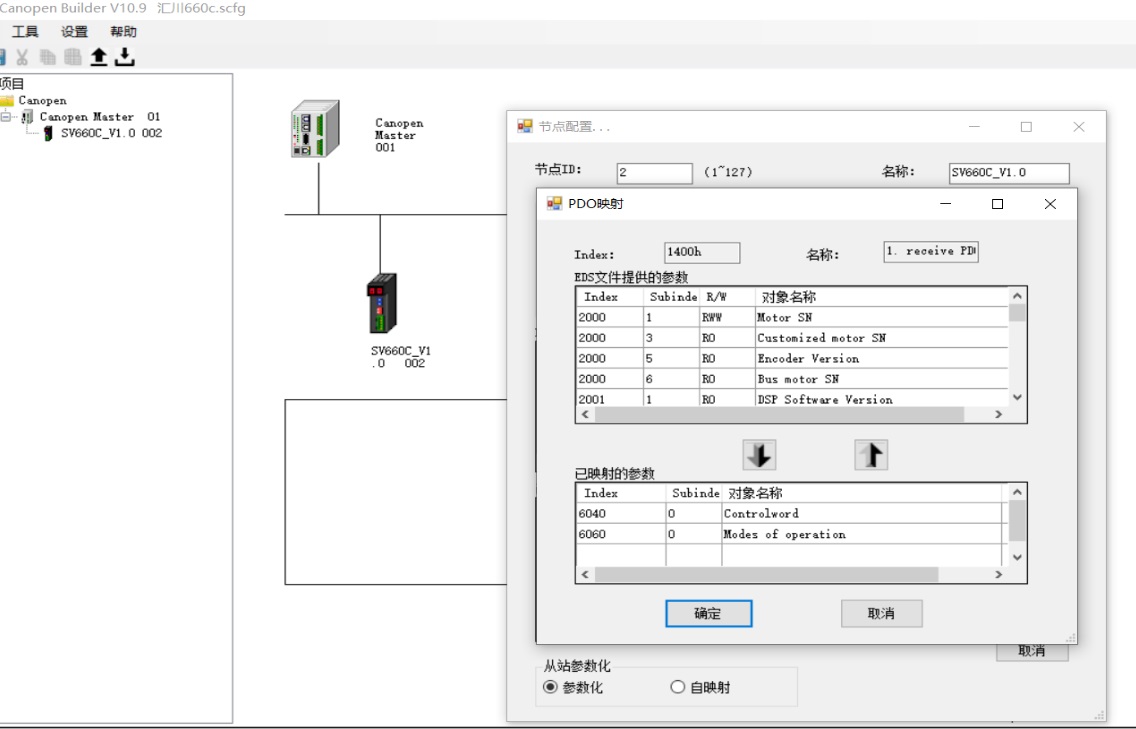Image resolution: width=1136 pixels, height=729 pixels.
Task: Collapse the Canopen Master tree node
Action: [x=6, y=117]
